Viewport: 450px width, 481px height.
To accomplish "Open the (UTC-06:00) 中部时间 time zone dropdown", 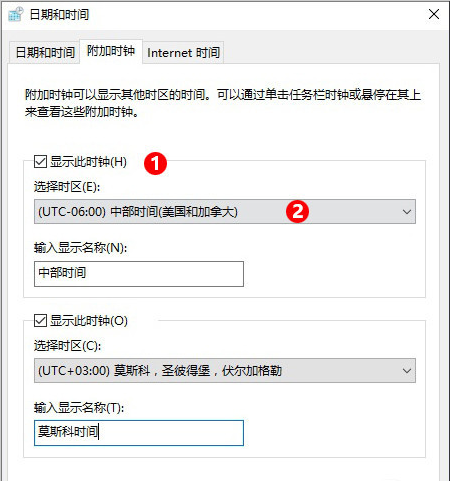I will (x=225, y=212).
